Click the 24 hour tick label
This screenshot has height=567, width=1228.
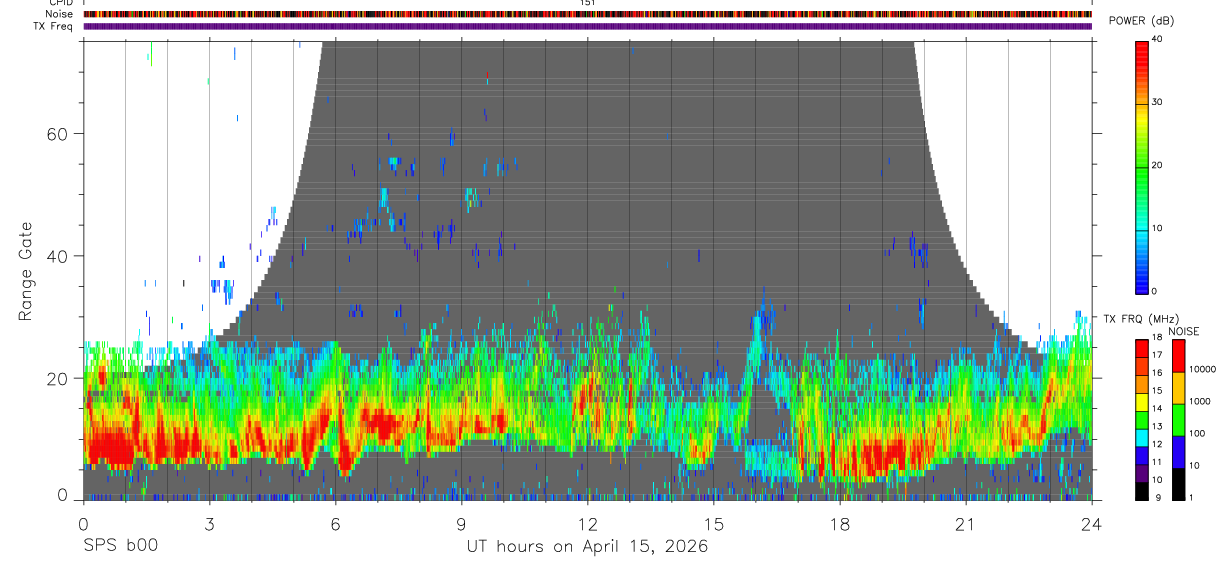coord(1092,524)
